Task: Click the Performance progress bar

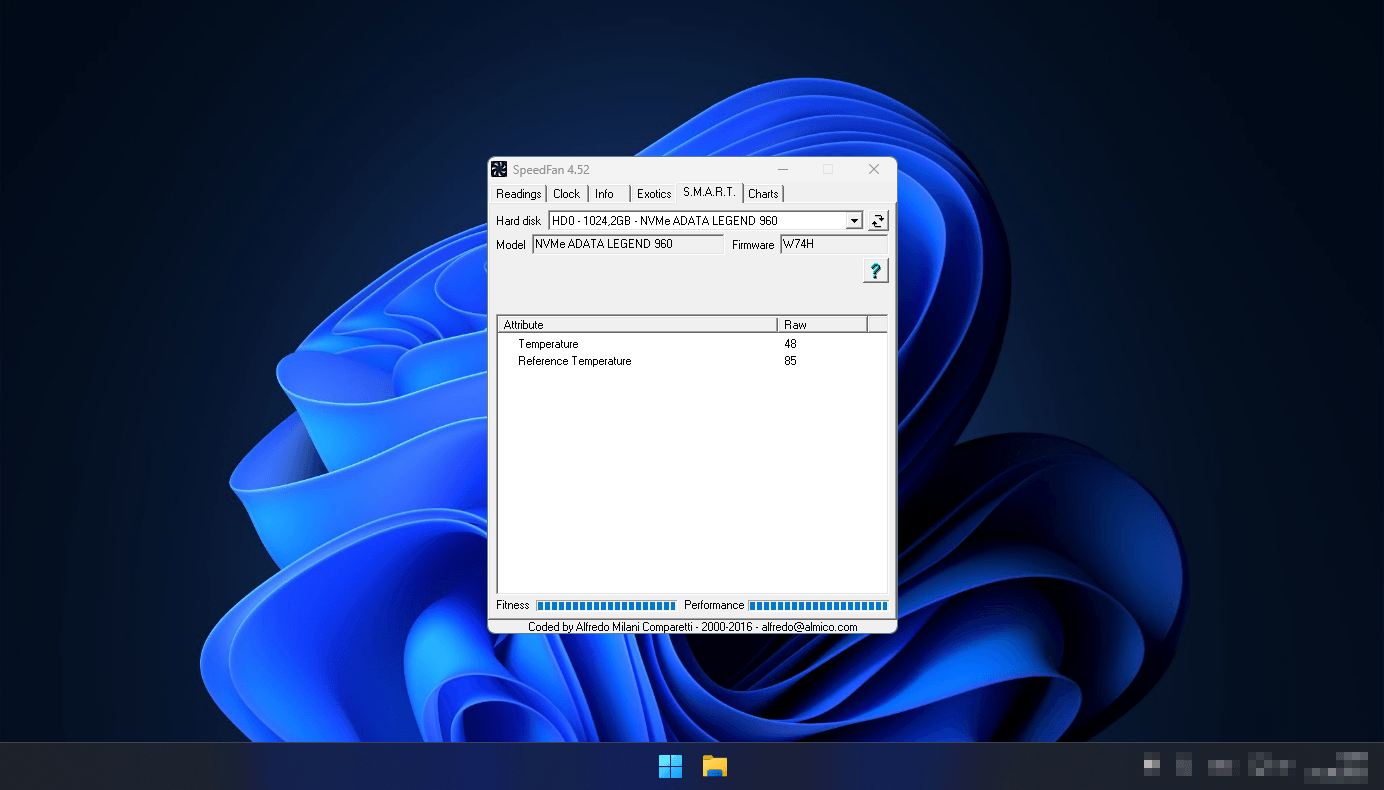Action: [818, 606]
